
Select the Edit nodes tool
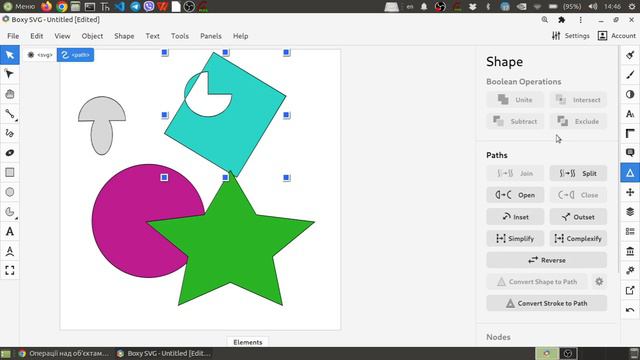10,74
